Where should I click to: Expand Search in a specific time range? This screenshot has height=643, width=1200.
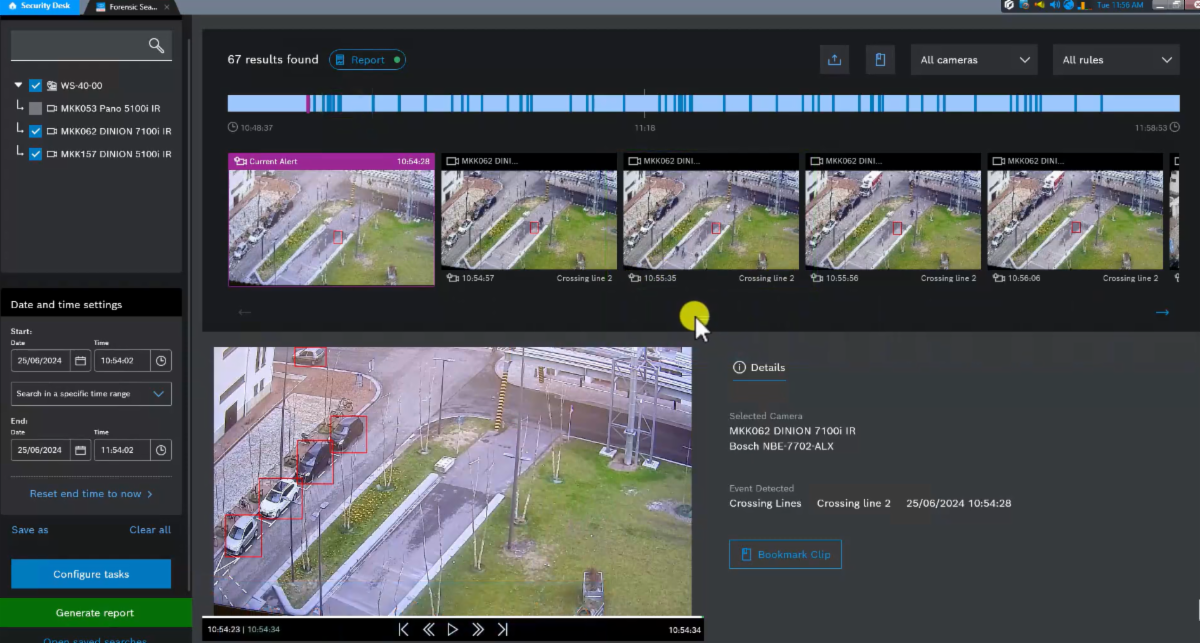pos(91,394)
